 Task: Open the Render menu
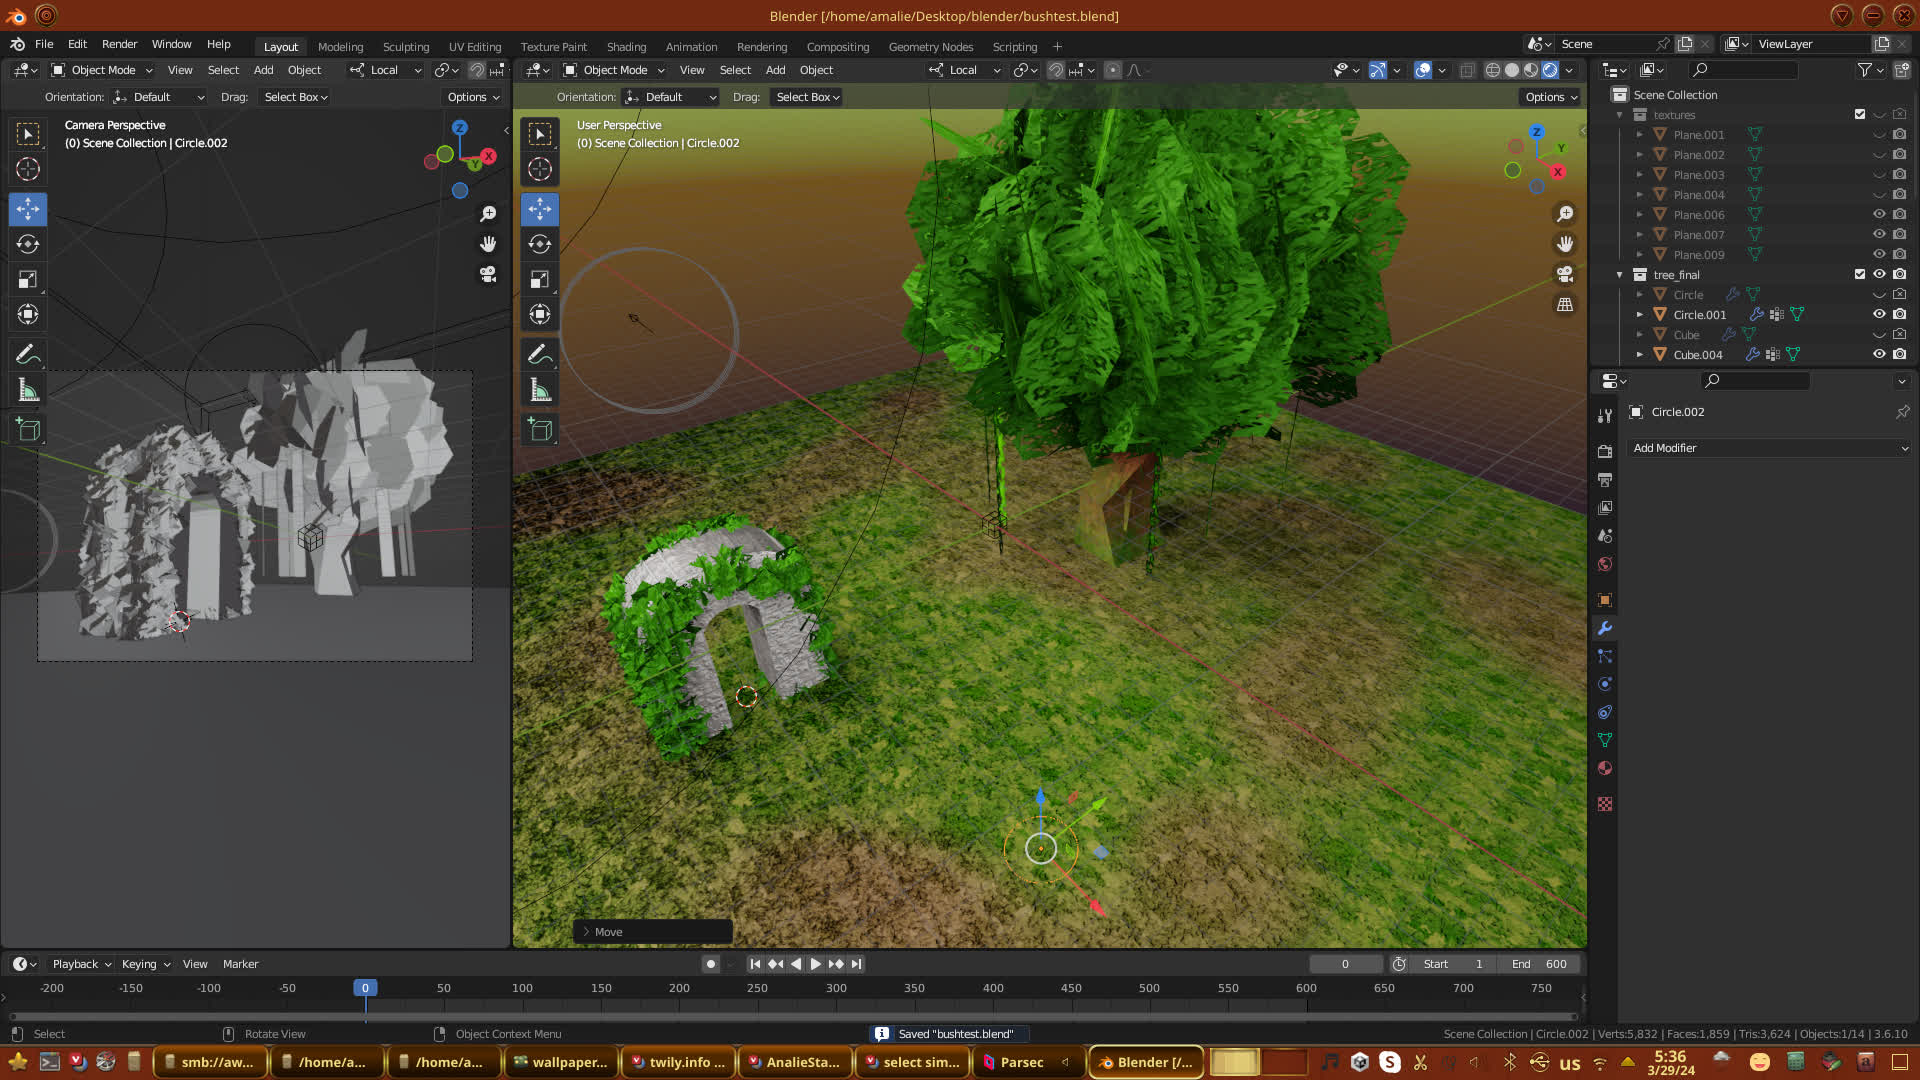tap(119, 44)
